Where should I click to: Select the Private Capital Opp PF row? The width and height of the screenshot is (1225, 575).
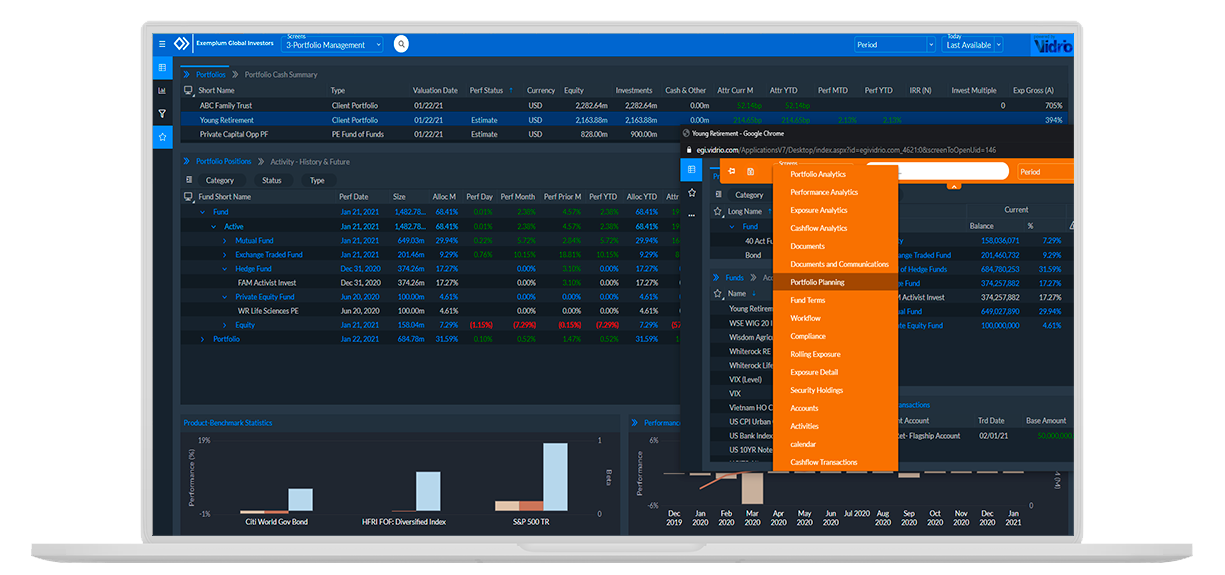430,134
